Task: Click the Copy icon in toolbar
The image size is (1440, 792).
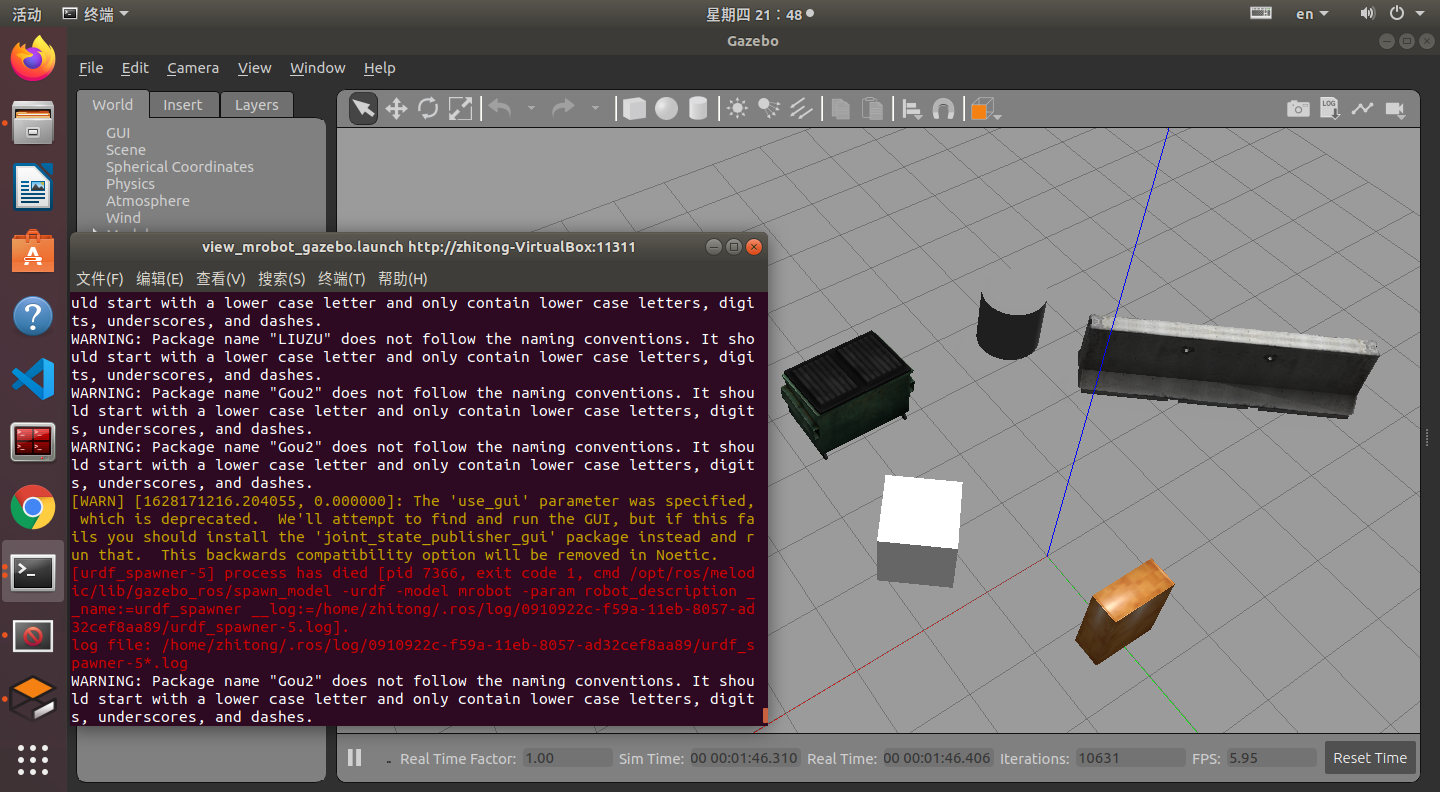Action: [841, 109]
